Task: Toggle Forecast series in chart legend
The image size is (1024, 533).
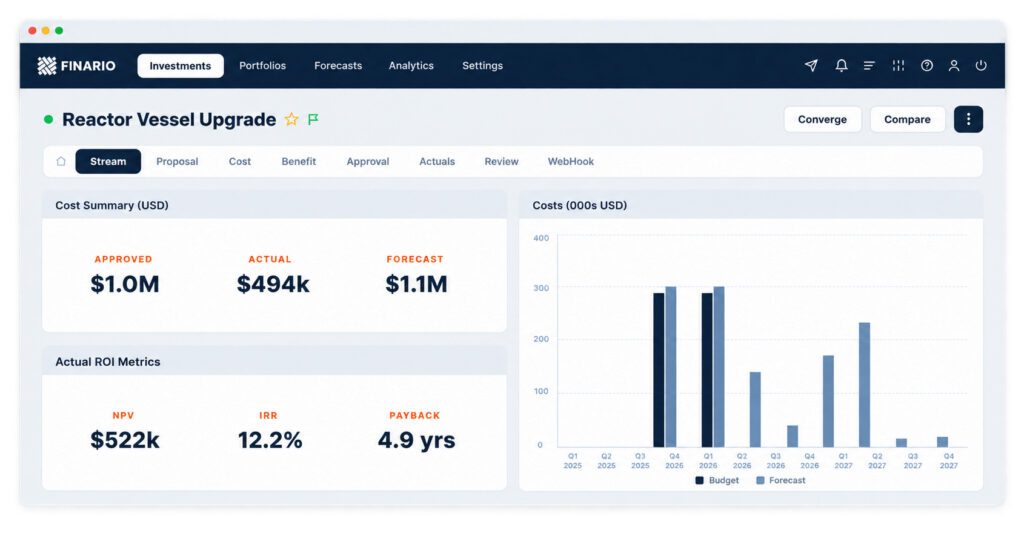Action: pos(780,480)
